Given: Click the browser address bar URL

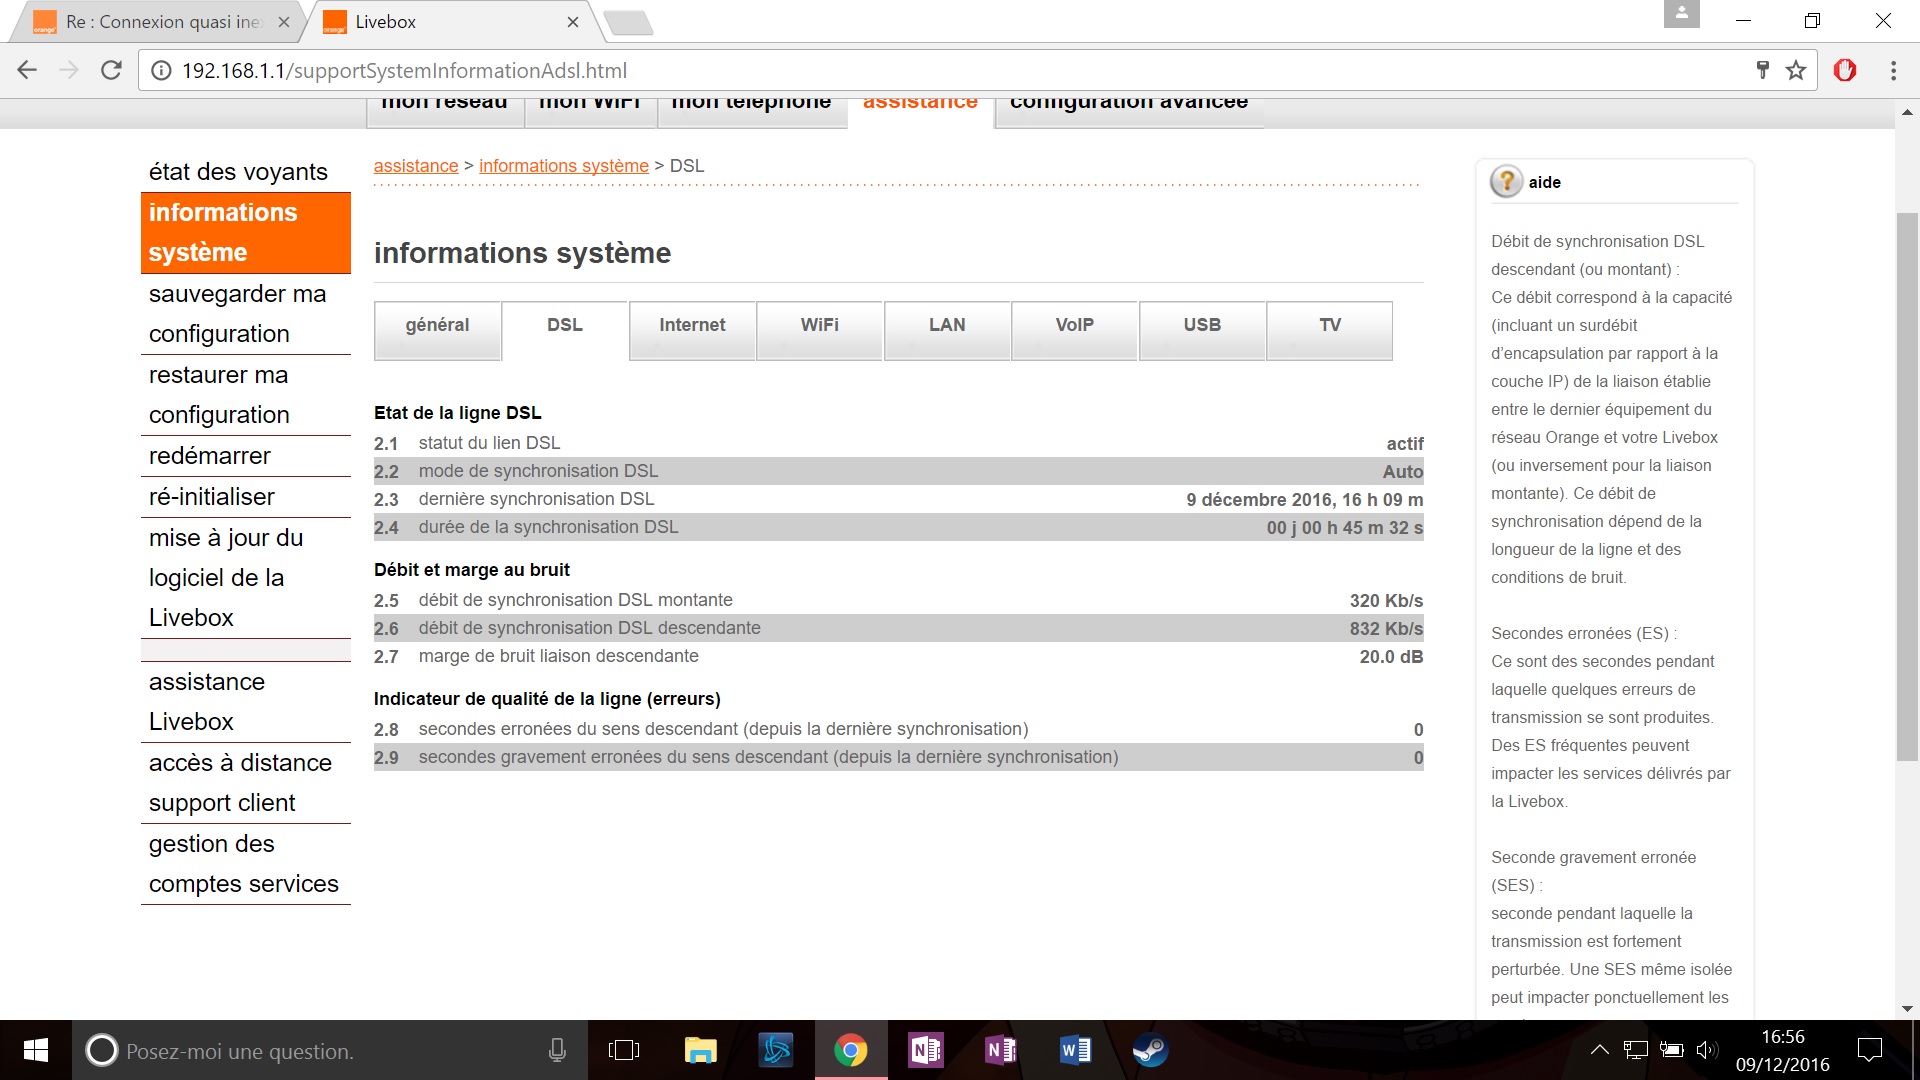Looking at the screenshot, I should click(x=404, y=71).
